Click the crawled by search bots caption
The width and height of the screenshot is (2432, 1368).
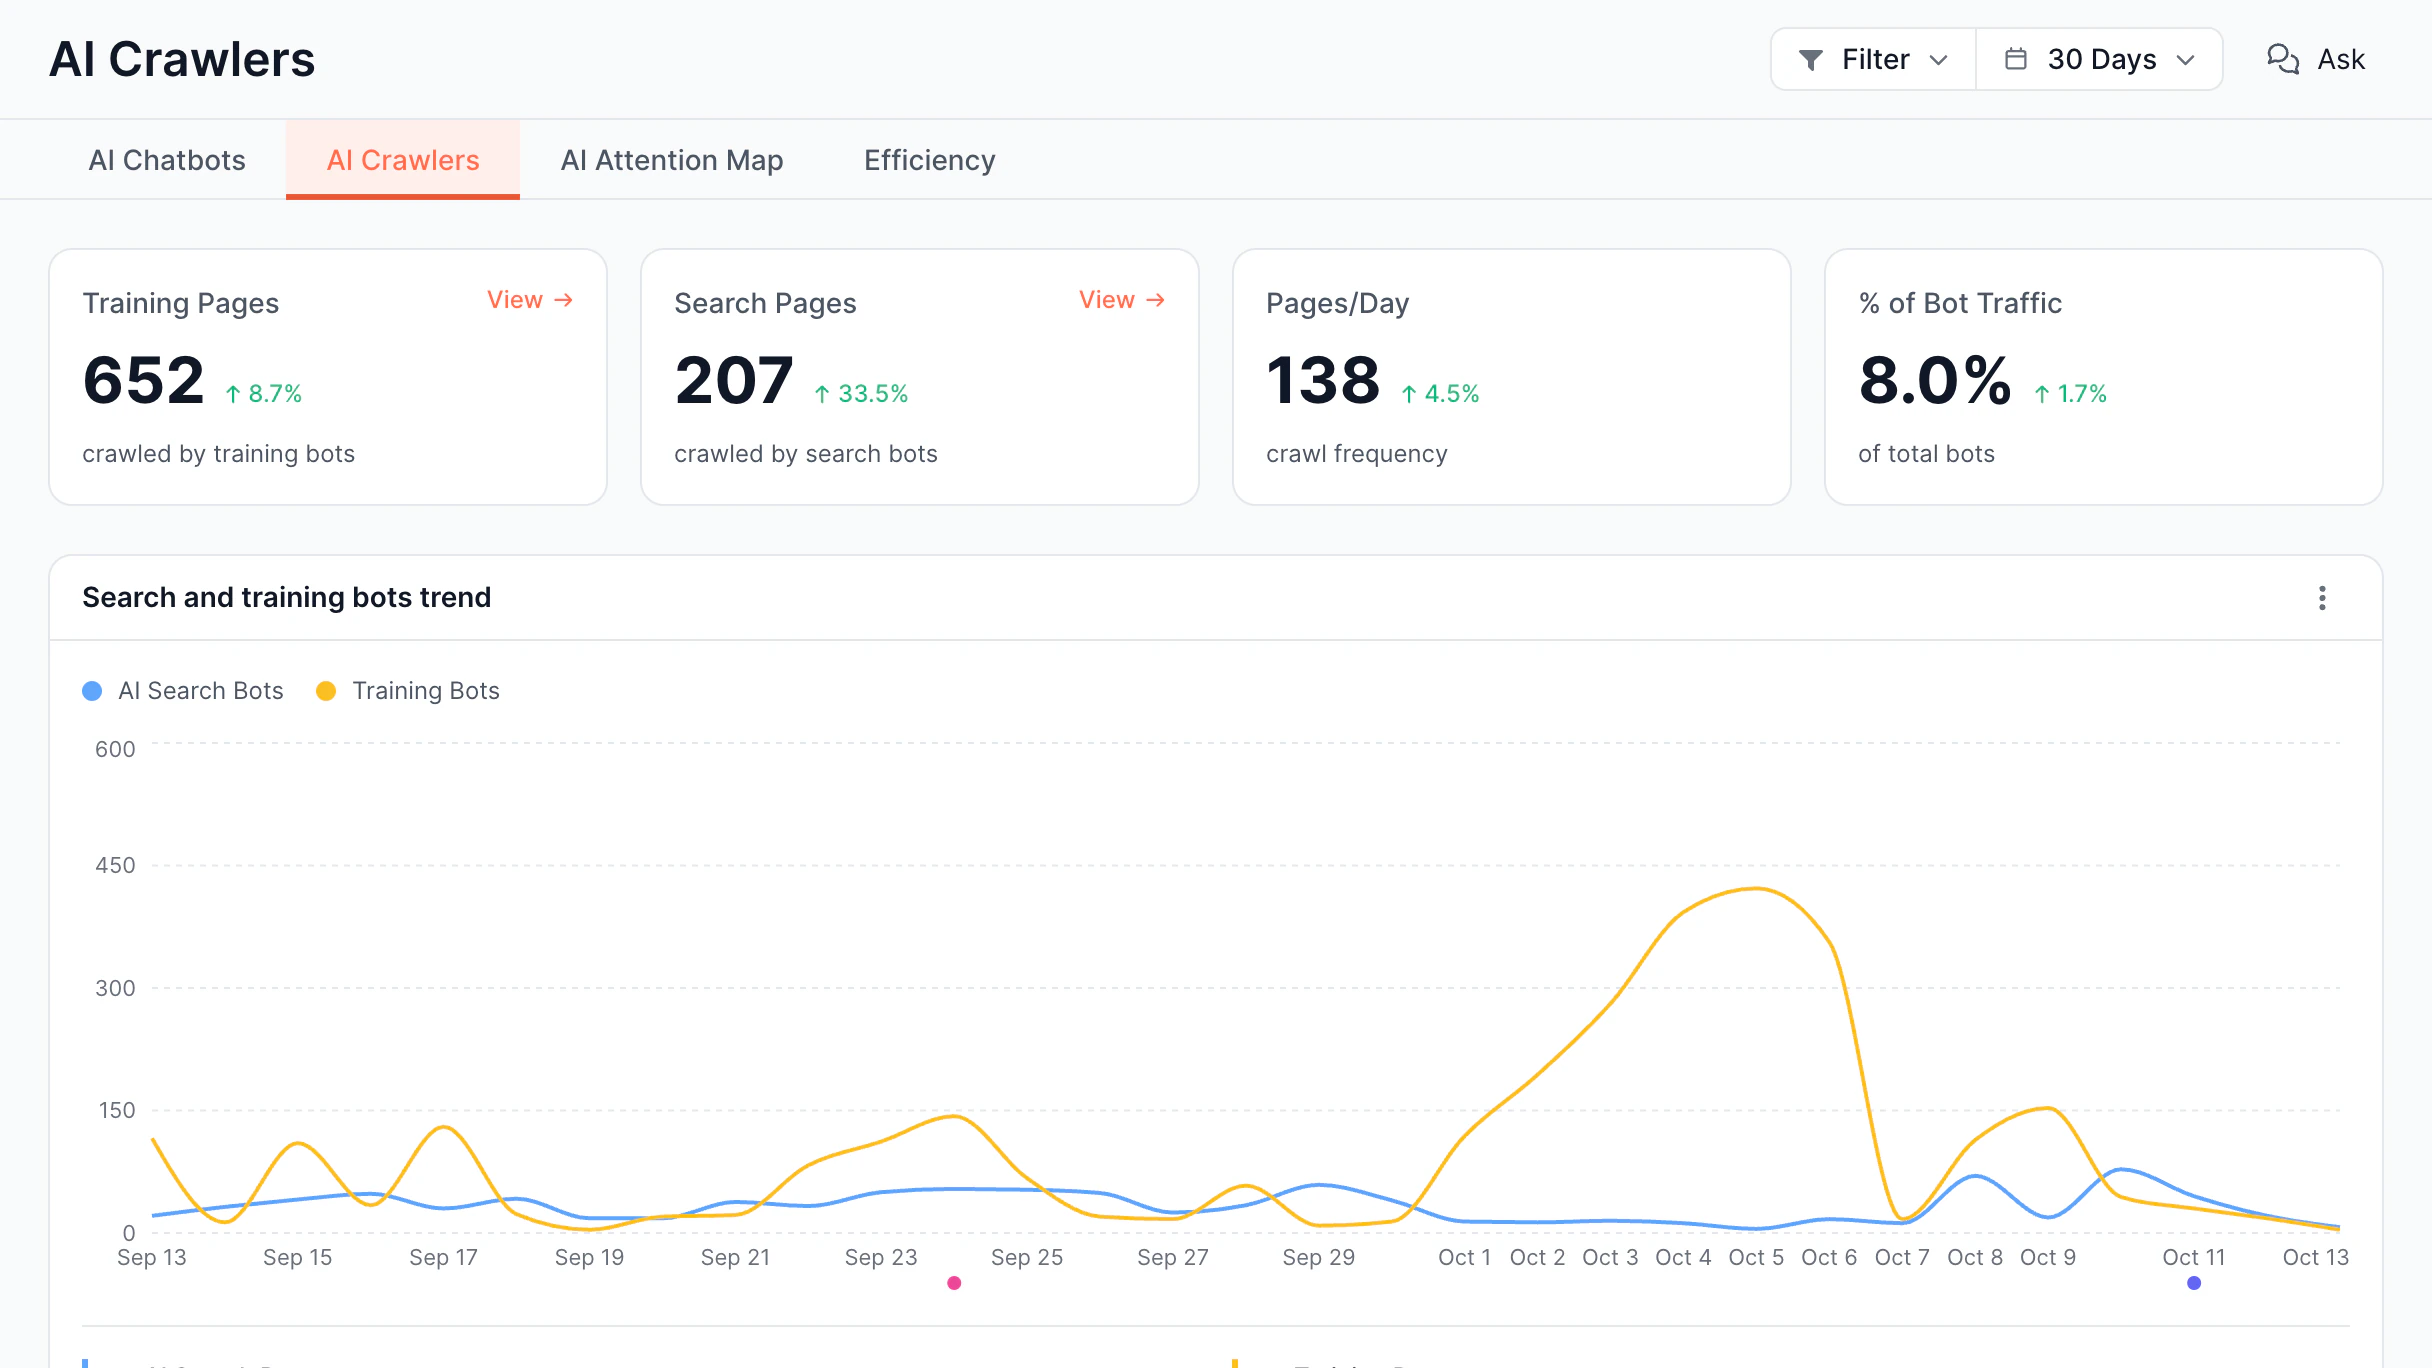point(806,454)
